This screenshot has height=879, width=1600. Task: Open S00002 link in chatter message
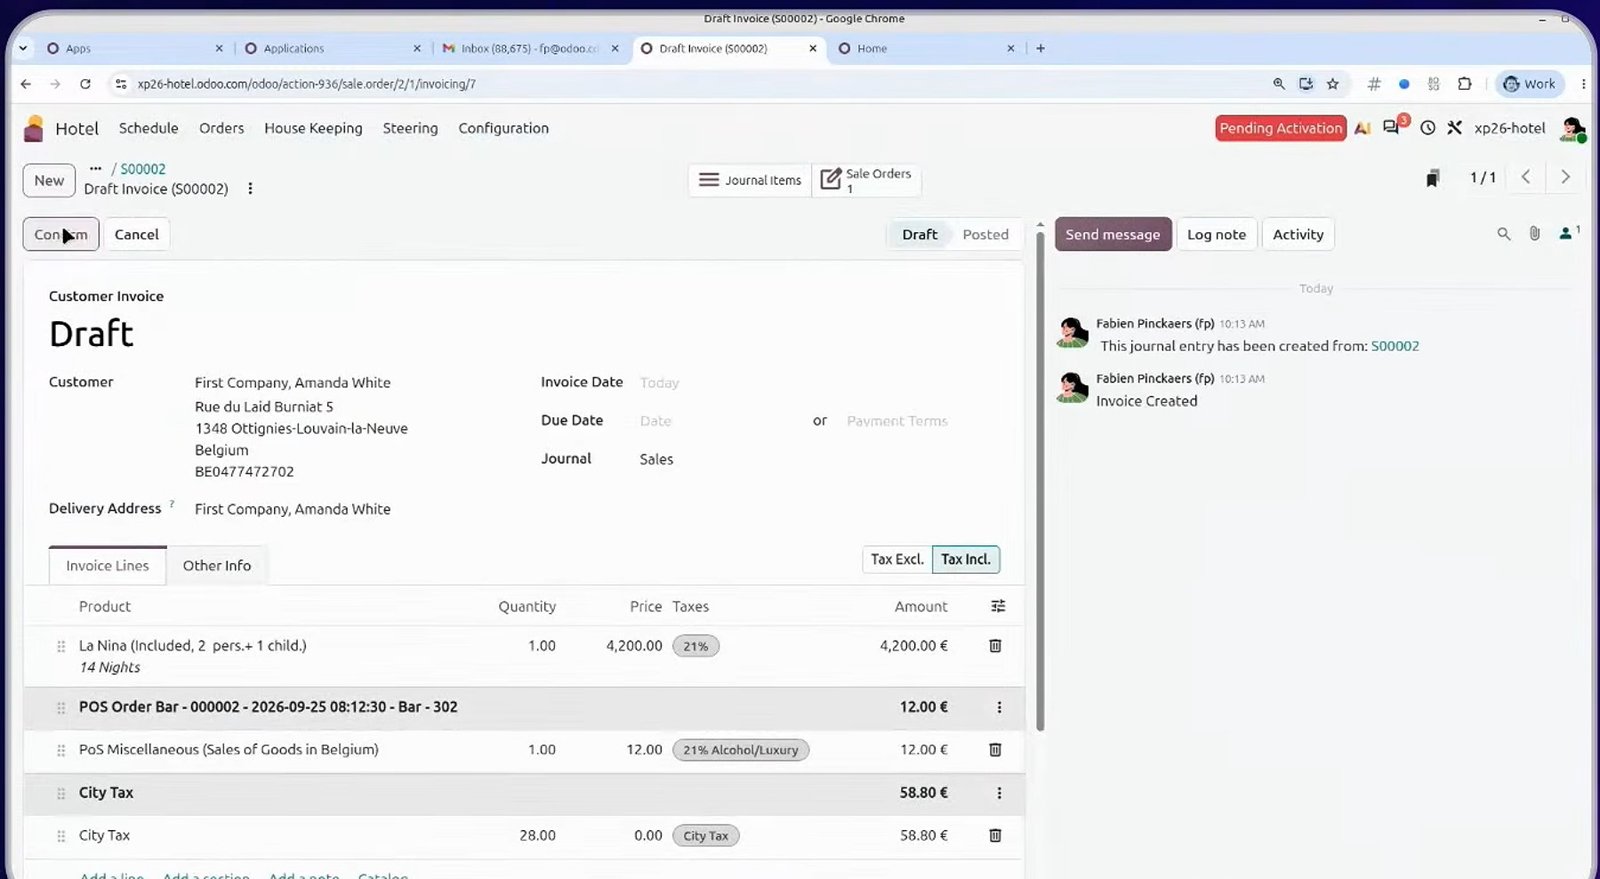(x=1395, y=346)
